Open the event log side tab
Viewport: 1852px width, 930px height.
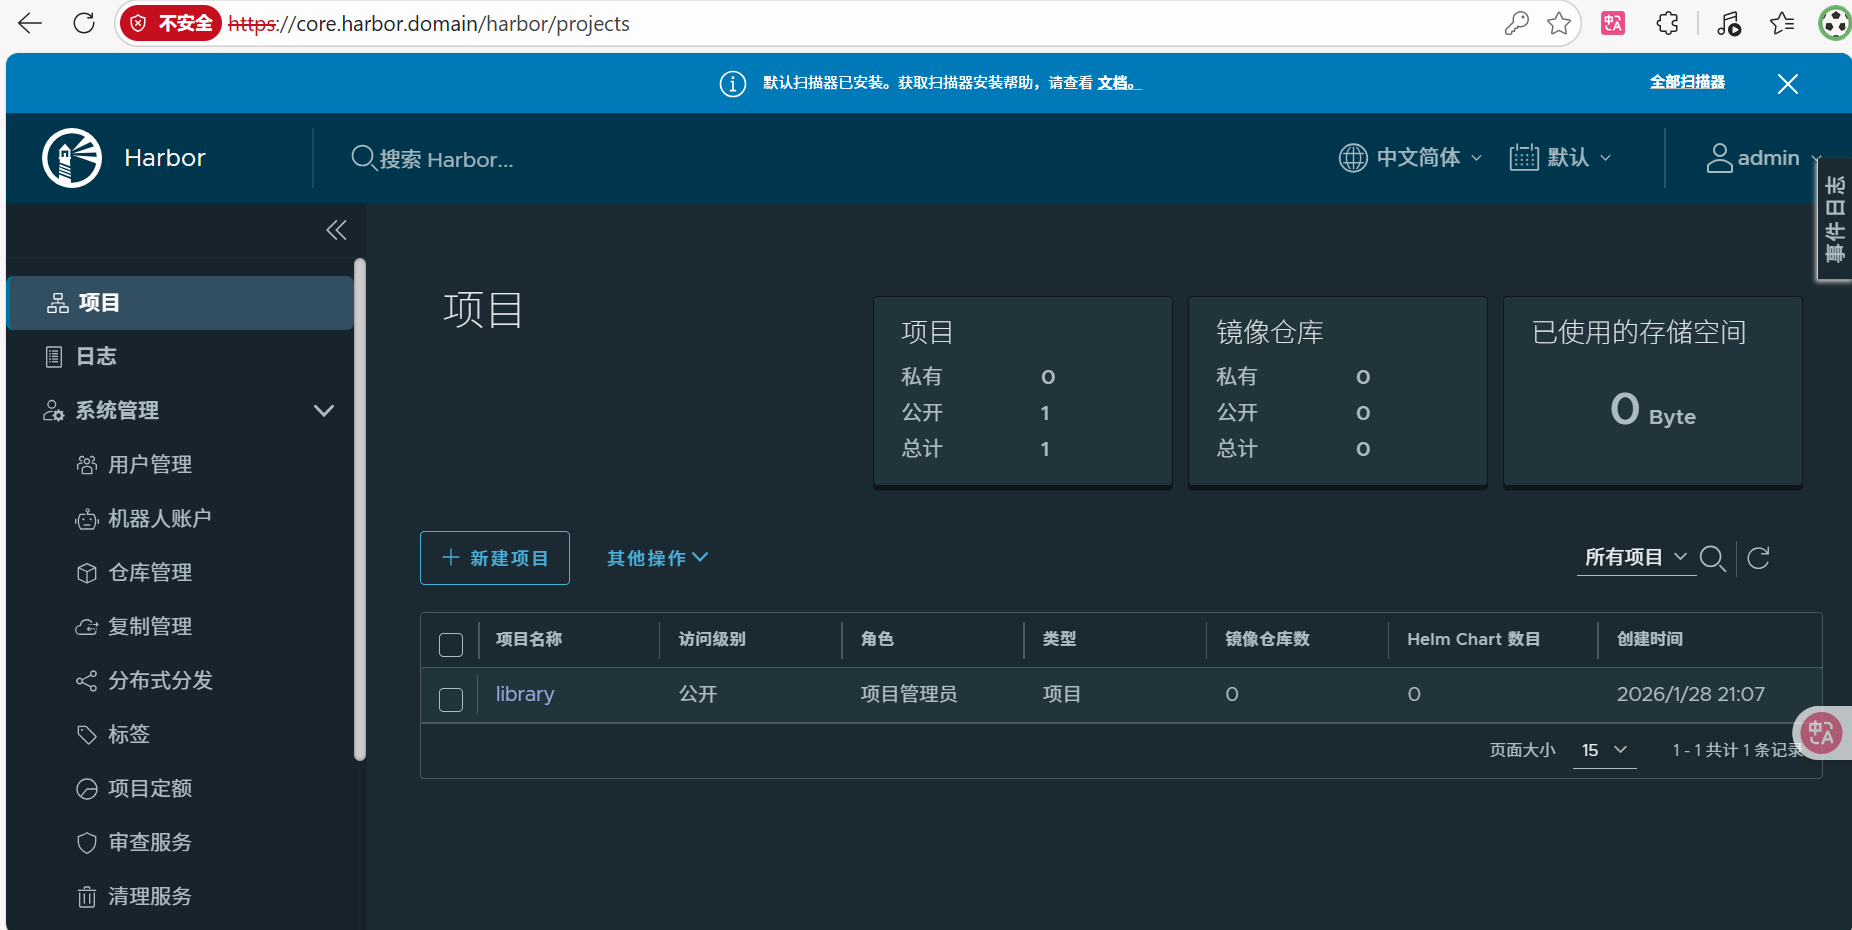click(1835, 219)
